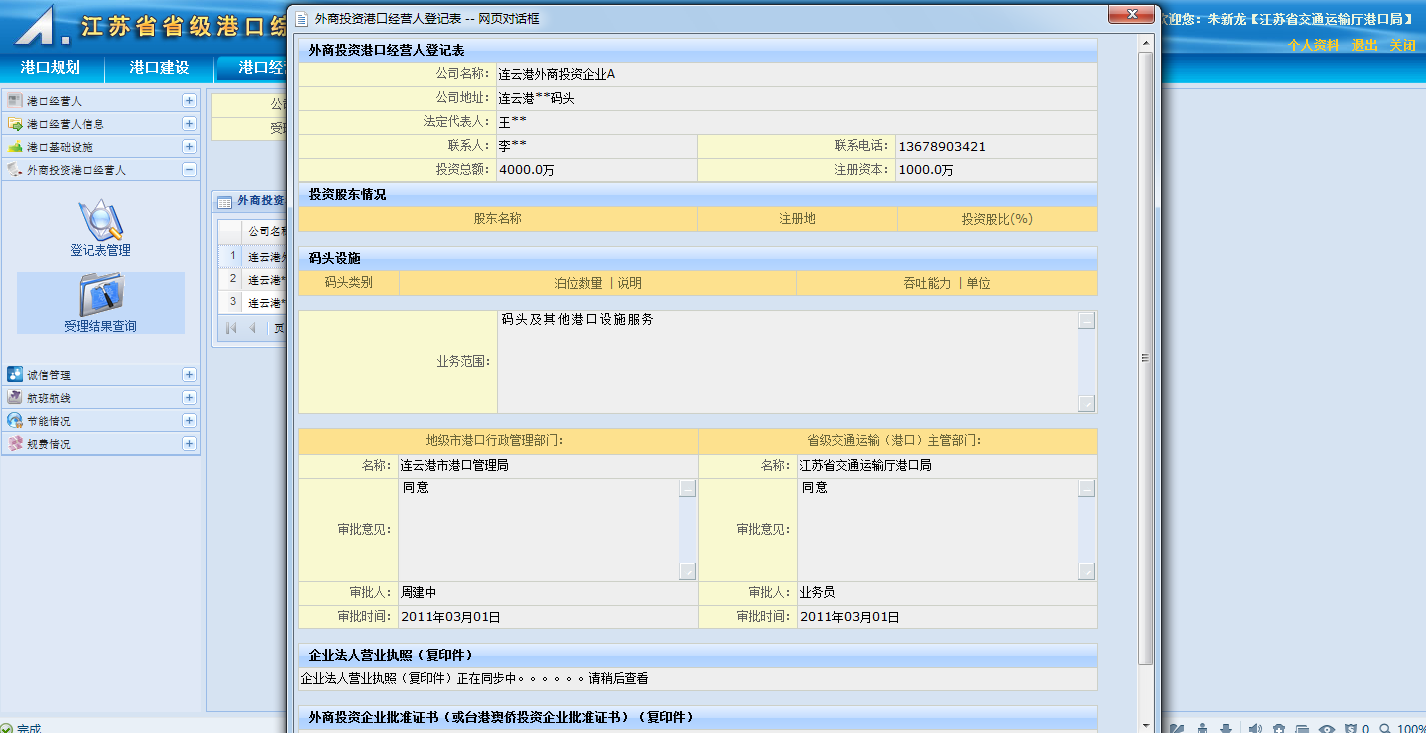This screenshot has height=733, width=1426.
Task: Expand the 港口经营人 section with plus button
Action: 189,101
